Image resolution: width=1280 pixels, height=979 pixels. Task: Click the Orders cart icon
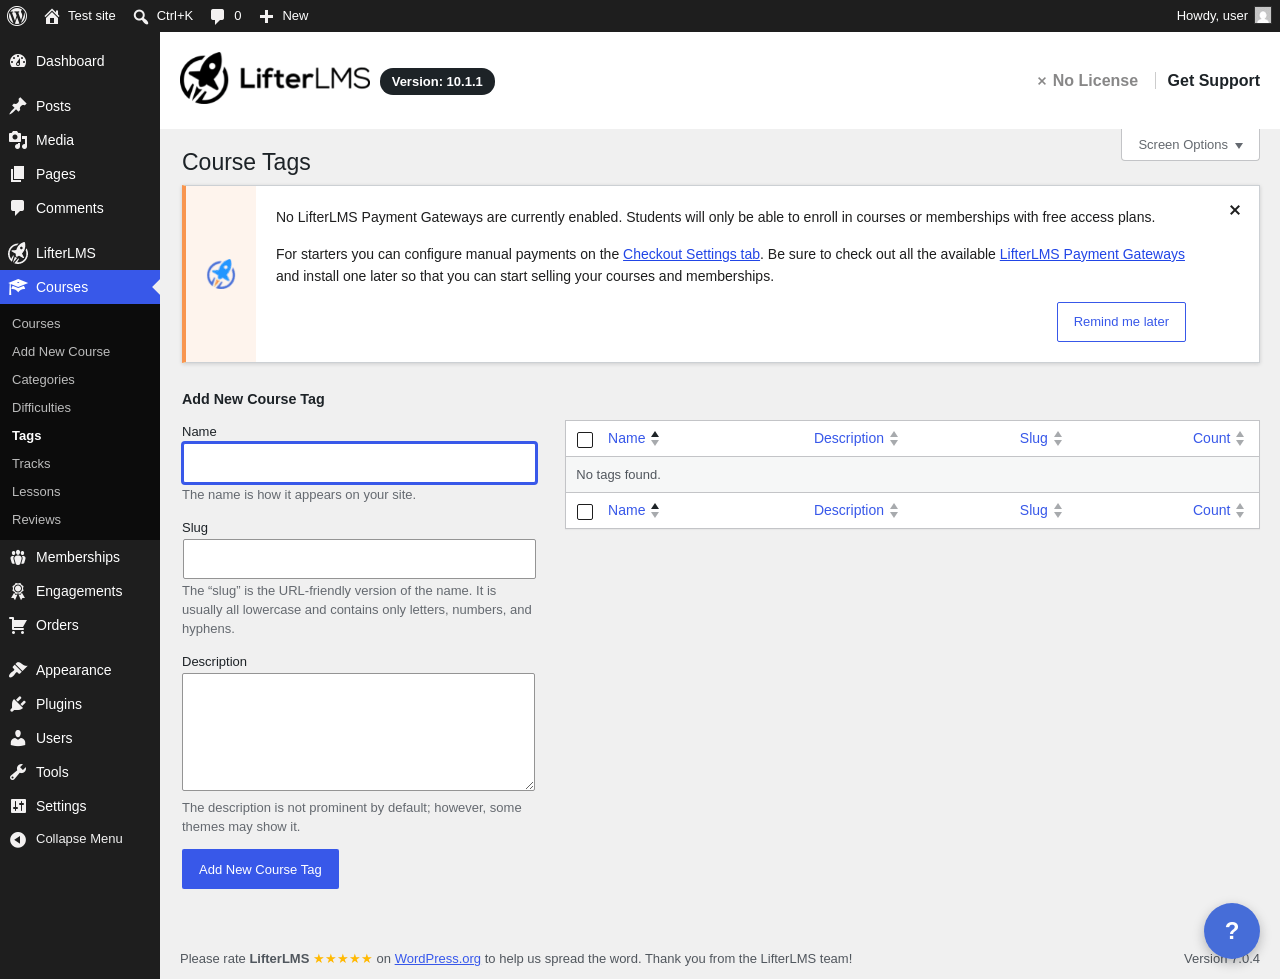click(18, 625)
